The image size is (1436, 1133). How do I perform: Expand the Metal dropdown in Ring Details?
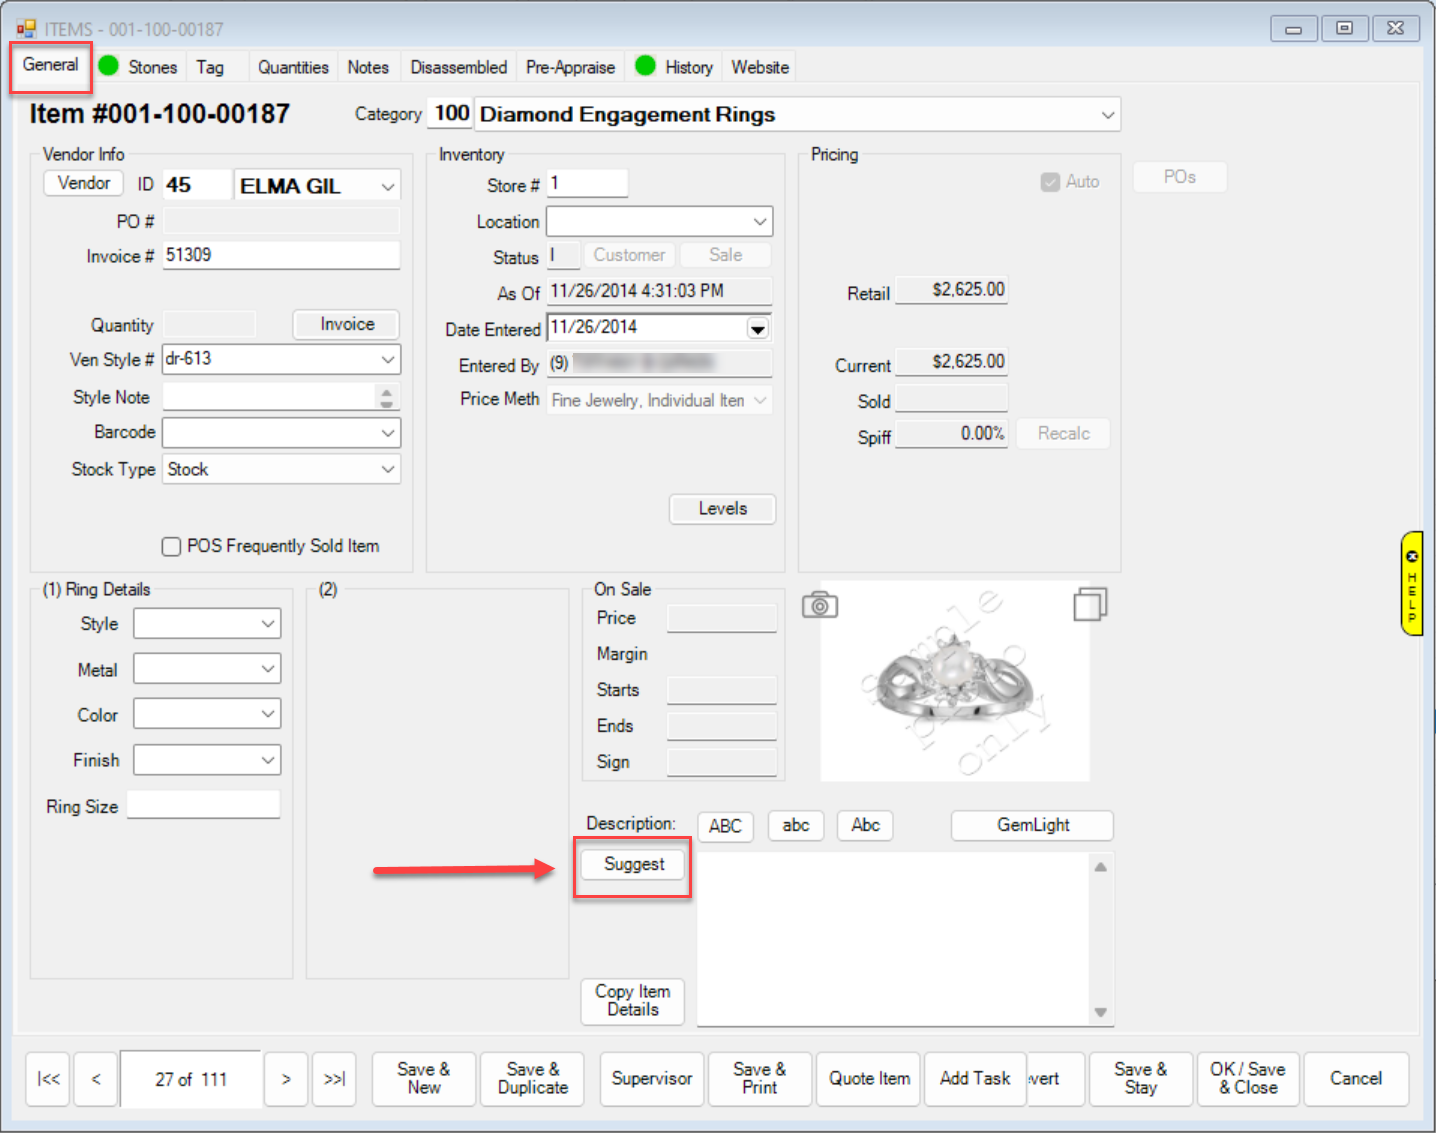coord(268,669)
